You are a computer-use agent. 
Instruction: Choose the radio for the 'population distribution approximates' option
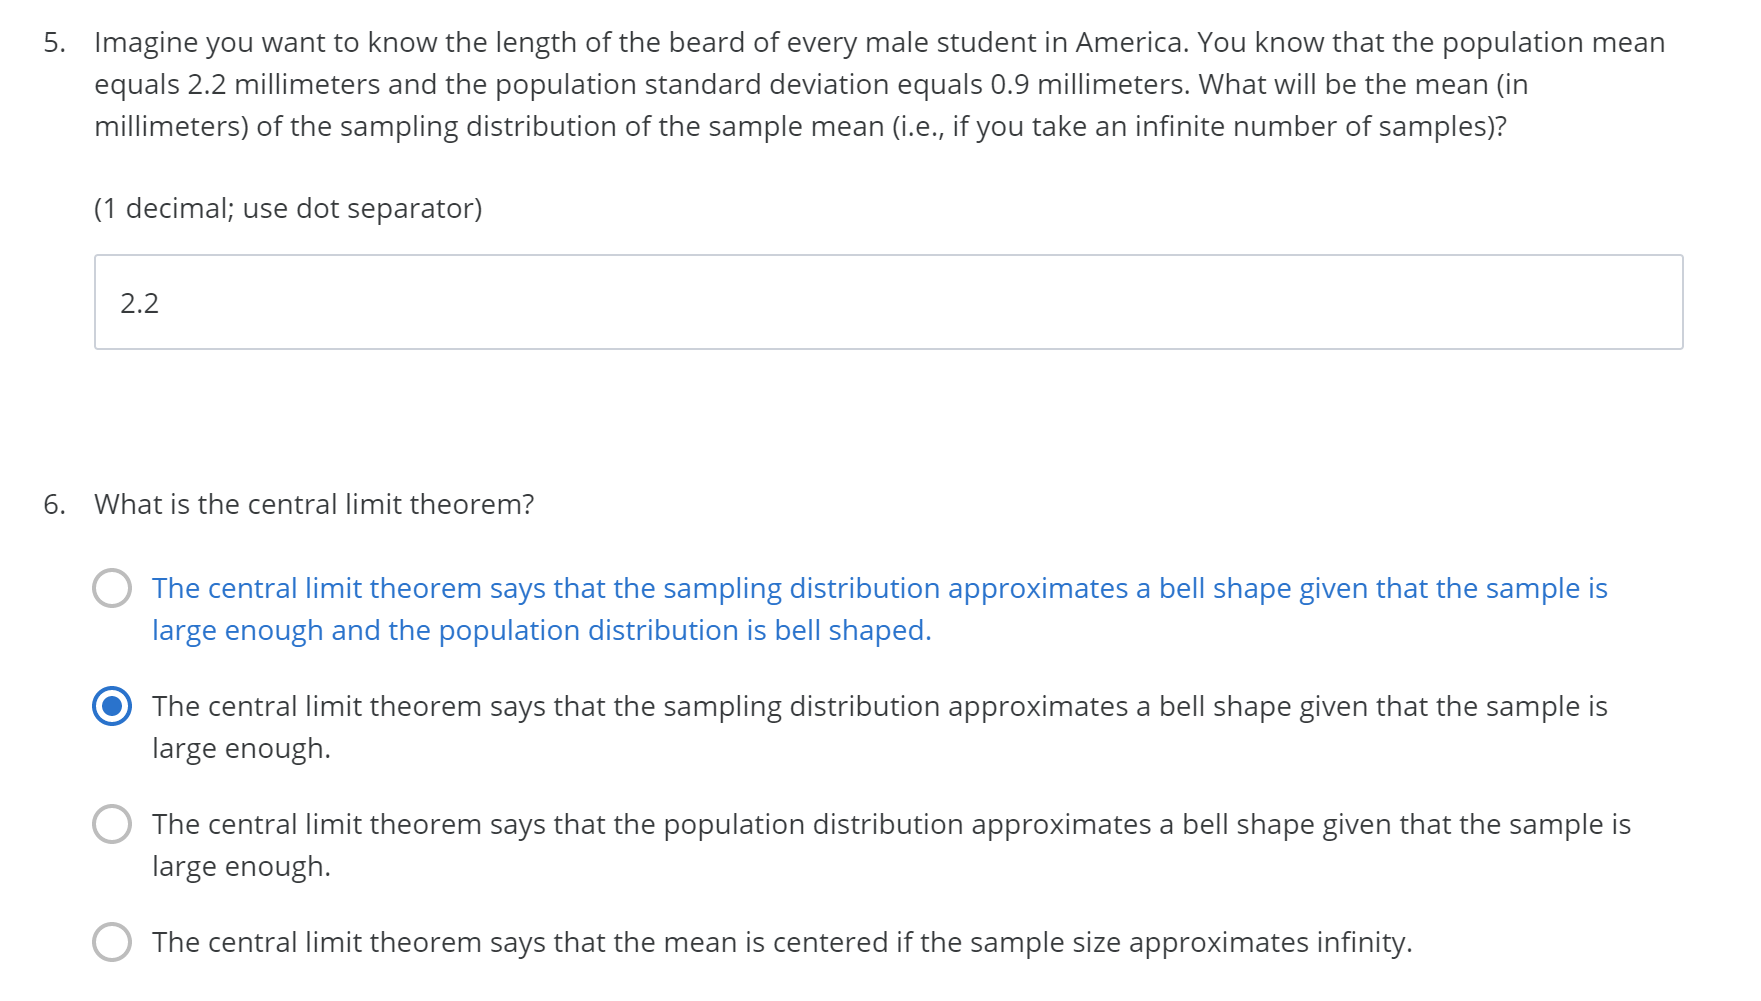[112, 824]
